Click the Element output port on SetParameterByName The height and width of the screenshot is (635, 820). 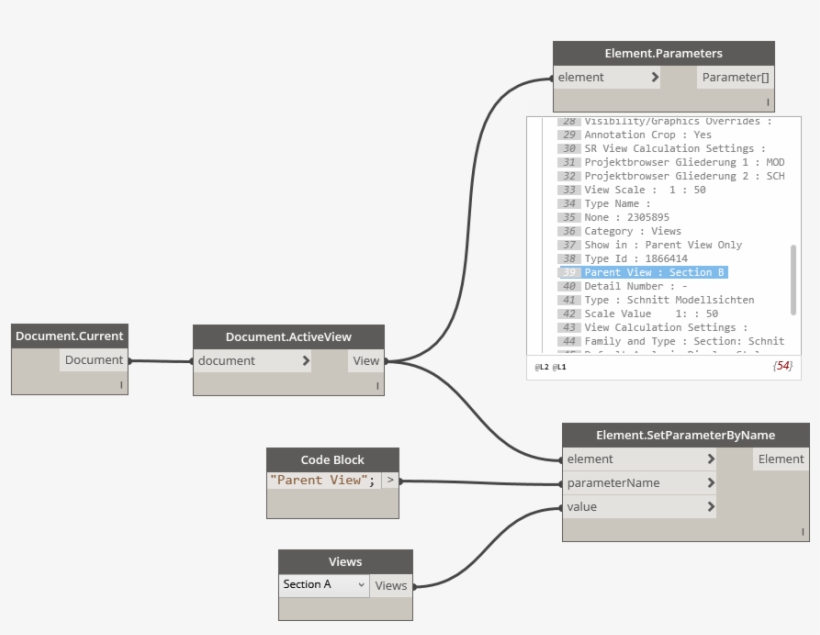780,459
